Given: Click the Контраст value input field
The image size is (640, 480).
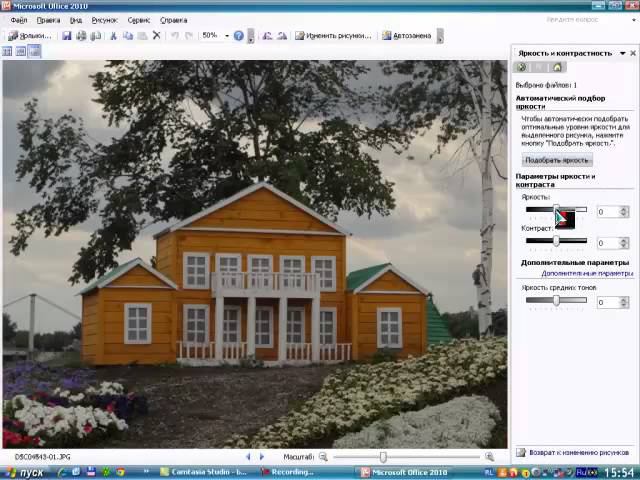Looking at the screenshot, I should pos(608,243).
